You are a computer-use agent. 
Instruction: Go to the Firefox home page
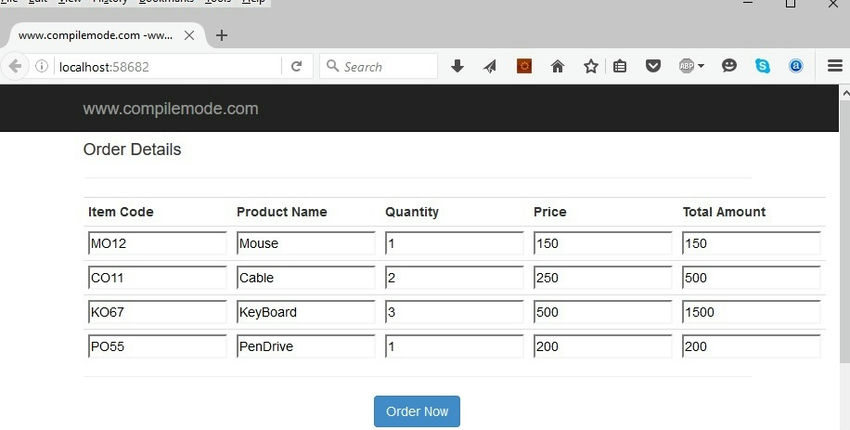coord(557,66)
